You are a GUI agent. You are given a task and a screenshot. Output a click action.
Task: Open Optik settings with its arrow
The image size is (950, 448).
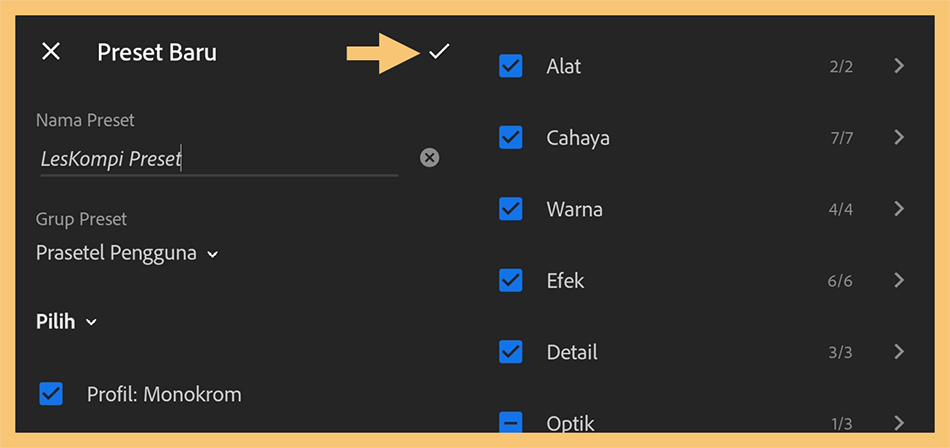tap(899, 423)
